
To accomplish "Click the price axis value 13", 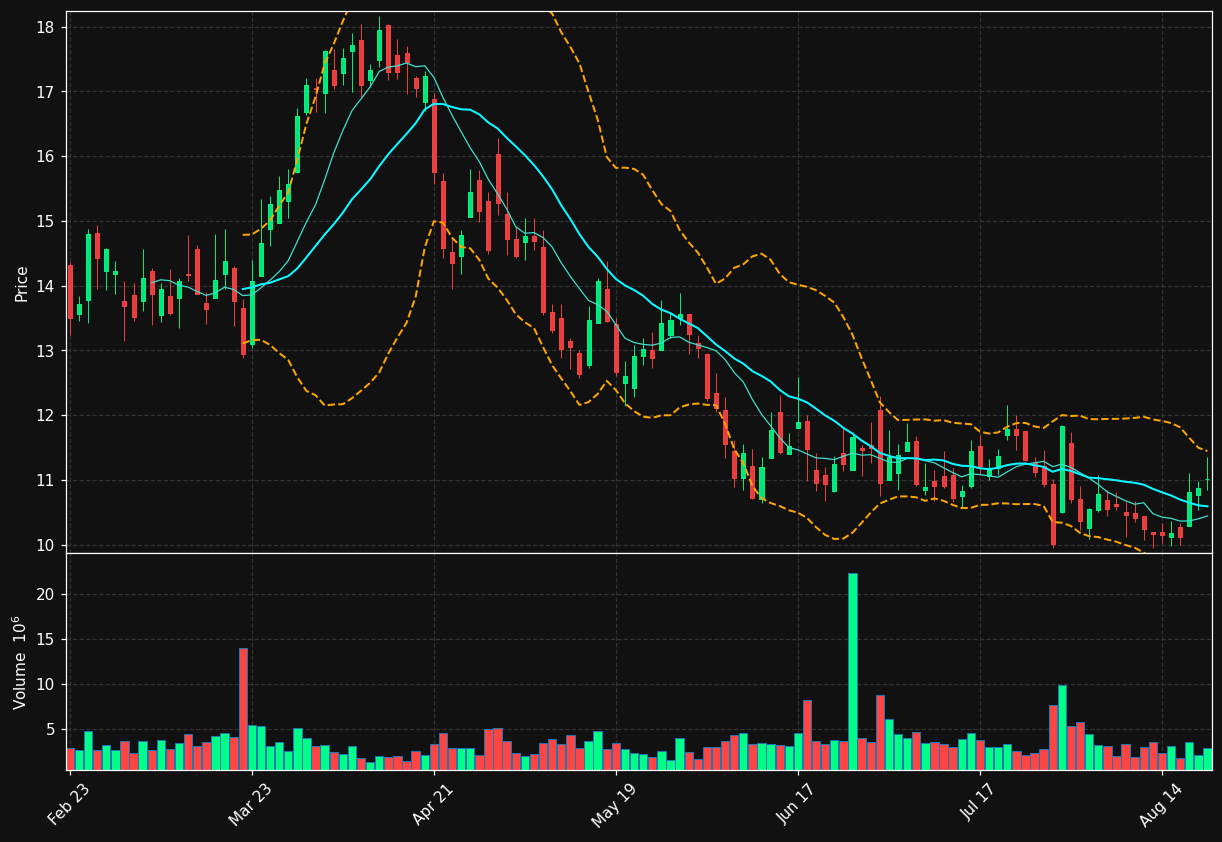I will tap(45, 351).
